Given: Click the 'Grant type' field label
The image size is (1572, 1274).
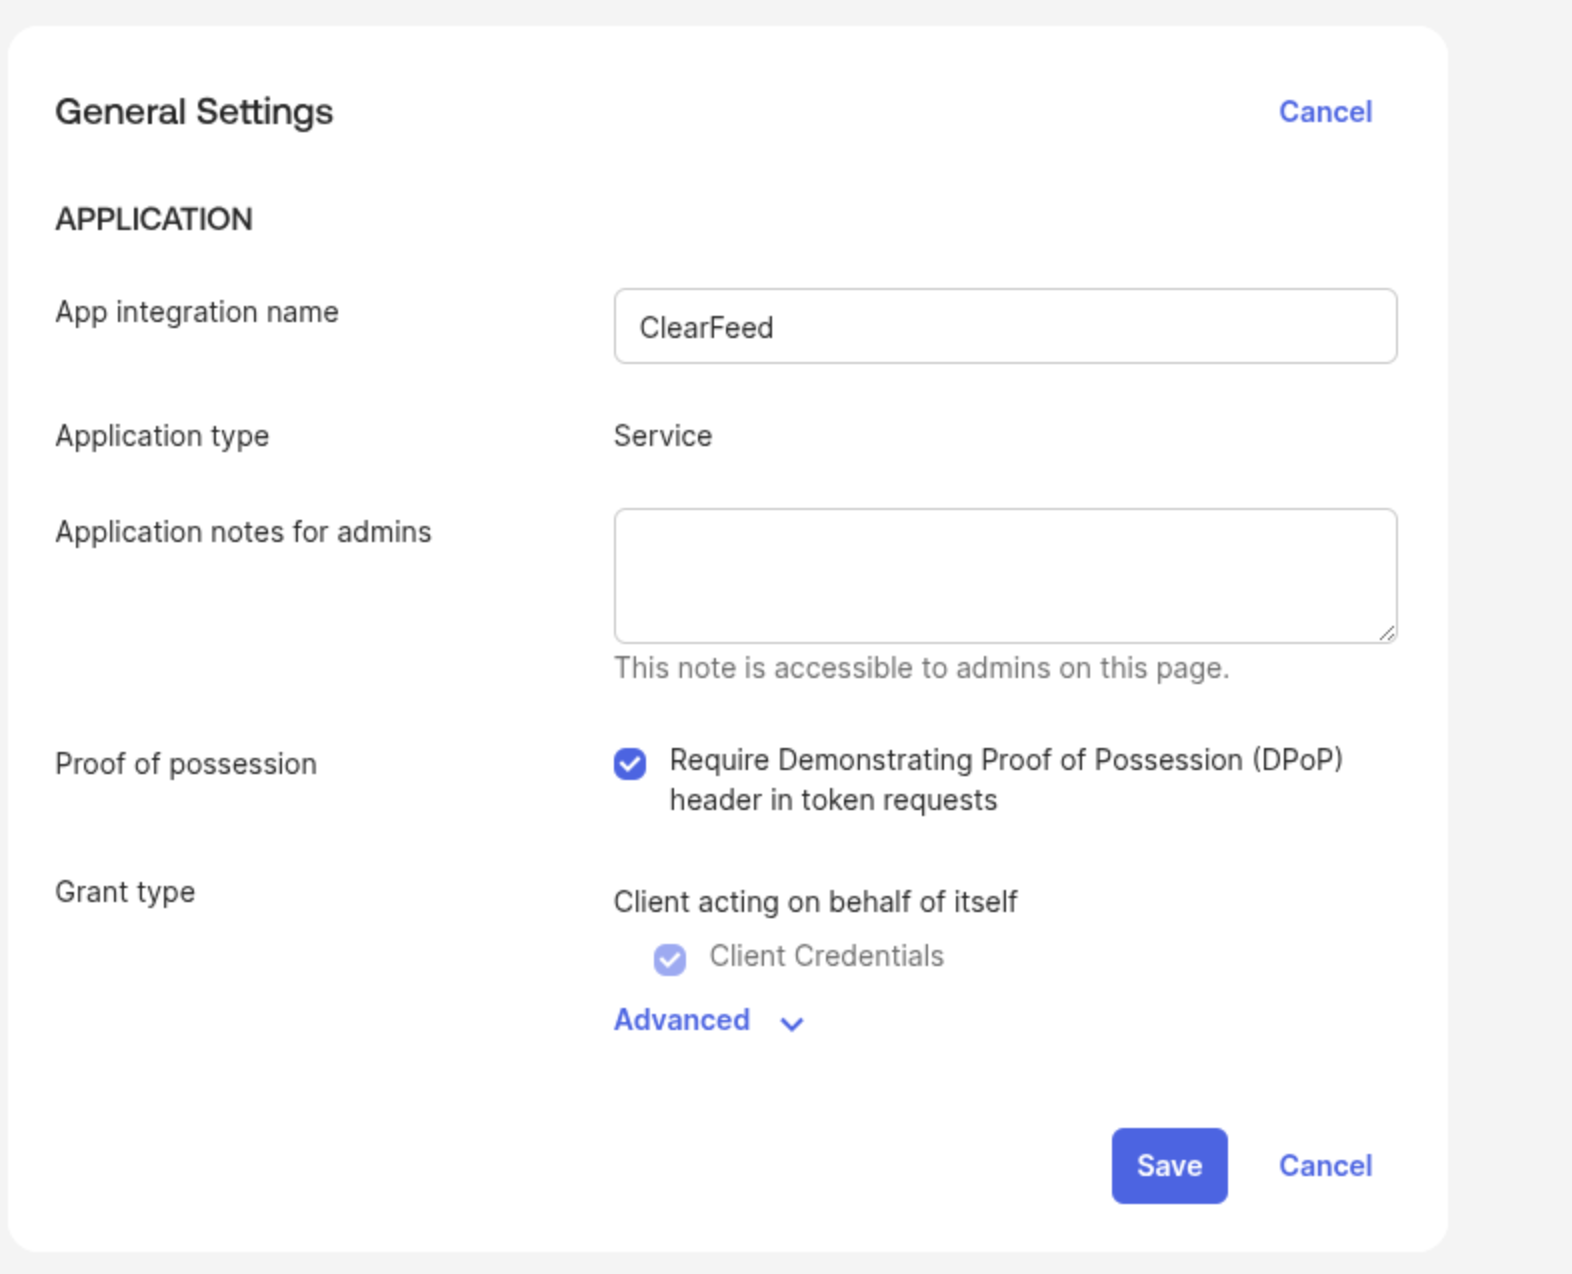Looking at the screenshot, I should 125,892.
